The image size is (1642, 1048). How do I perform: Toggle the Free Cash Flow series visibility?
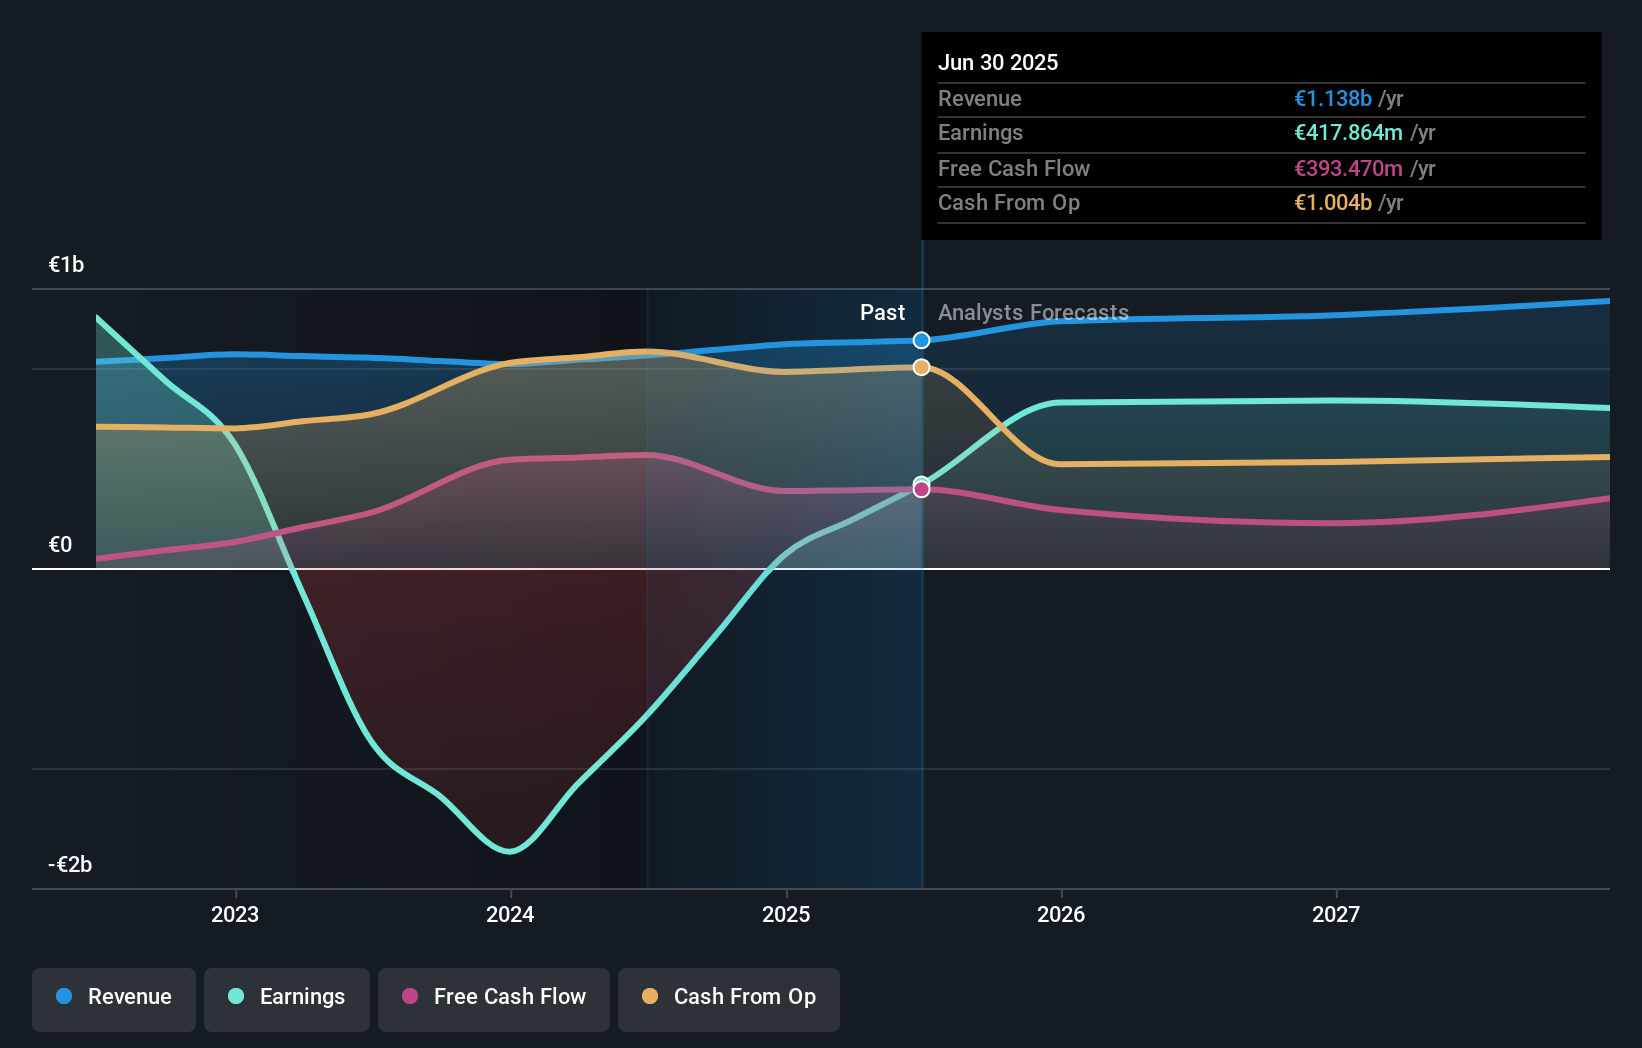[493, 998]
